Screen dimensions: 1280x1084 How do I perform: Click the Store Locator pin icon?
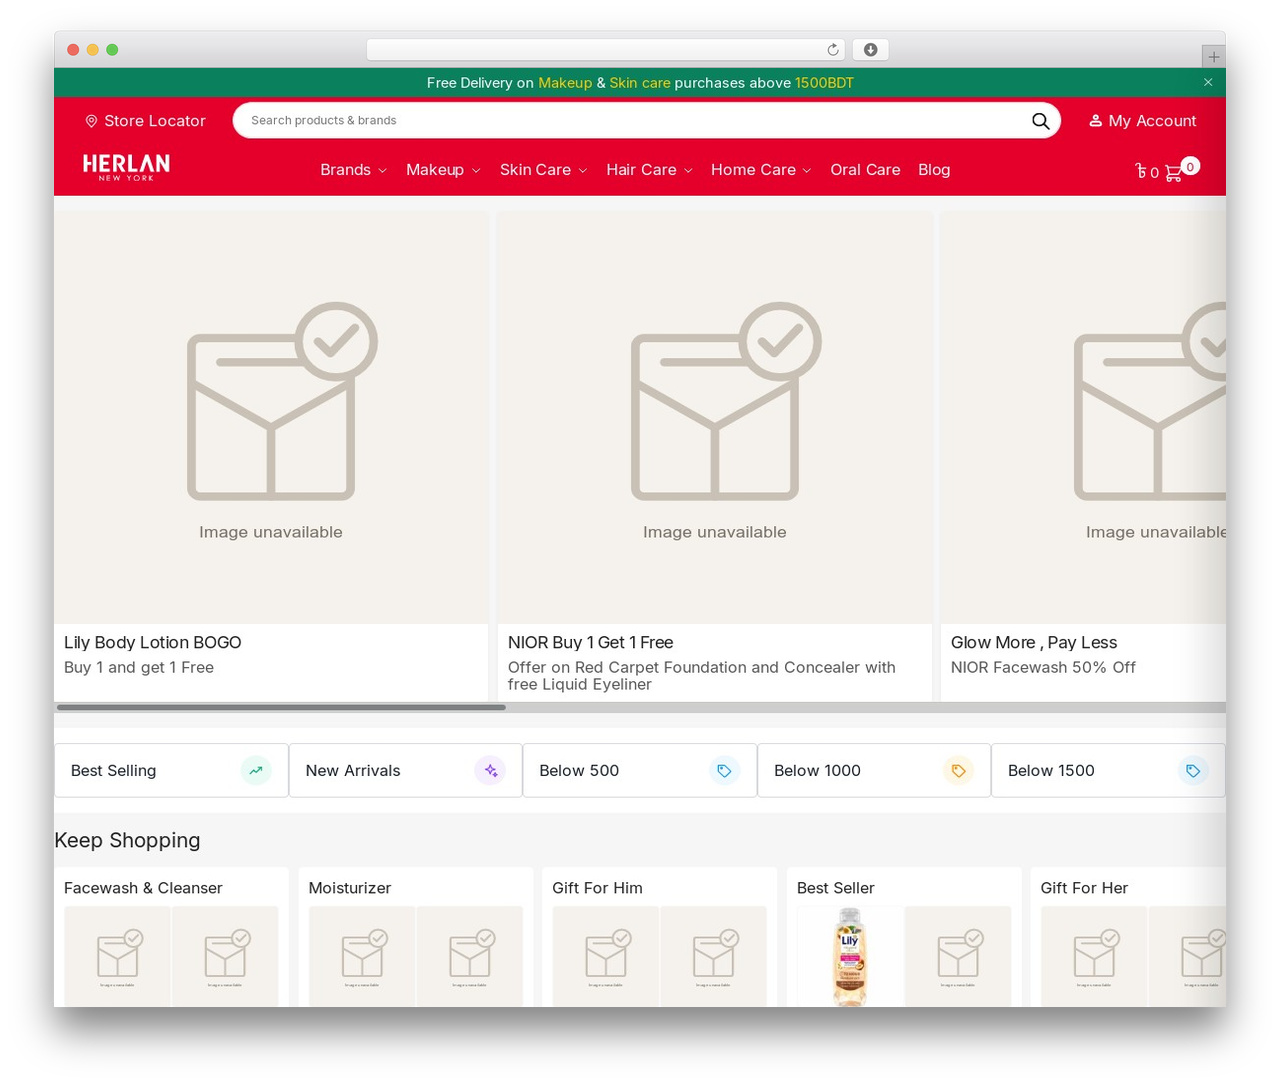[x=91, y=121]
